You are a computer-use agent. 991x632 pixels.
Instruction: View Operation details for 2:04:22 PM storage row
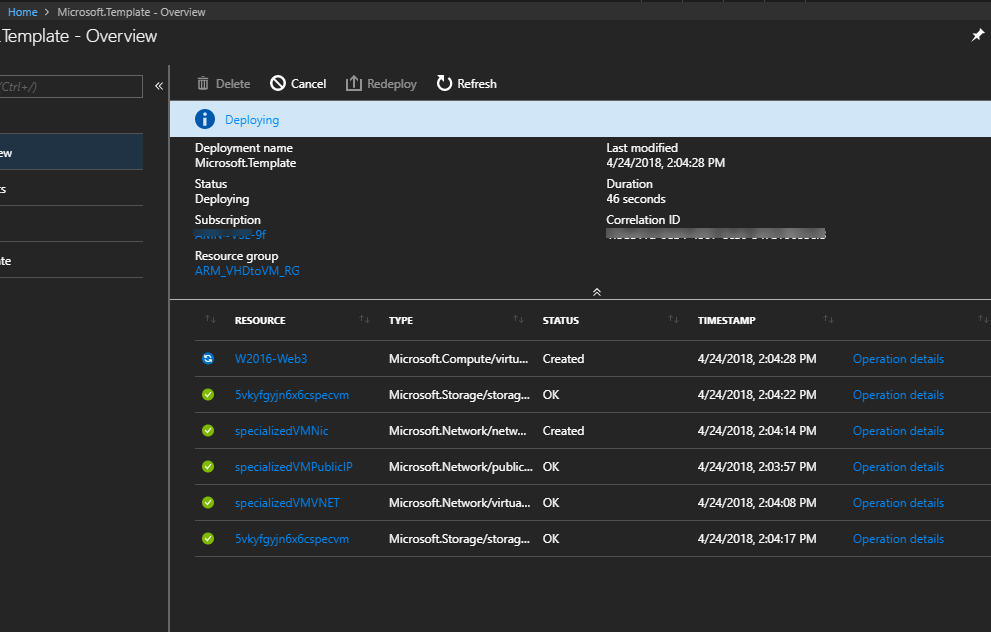(x=898, y=394)
